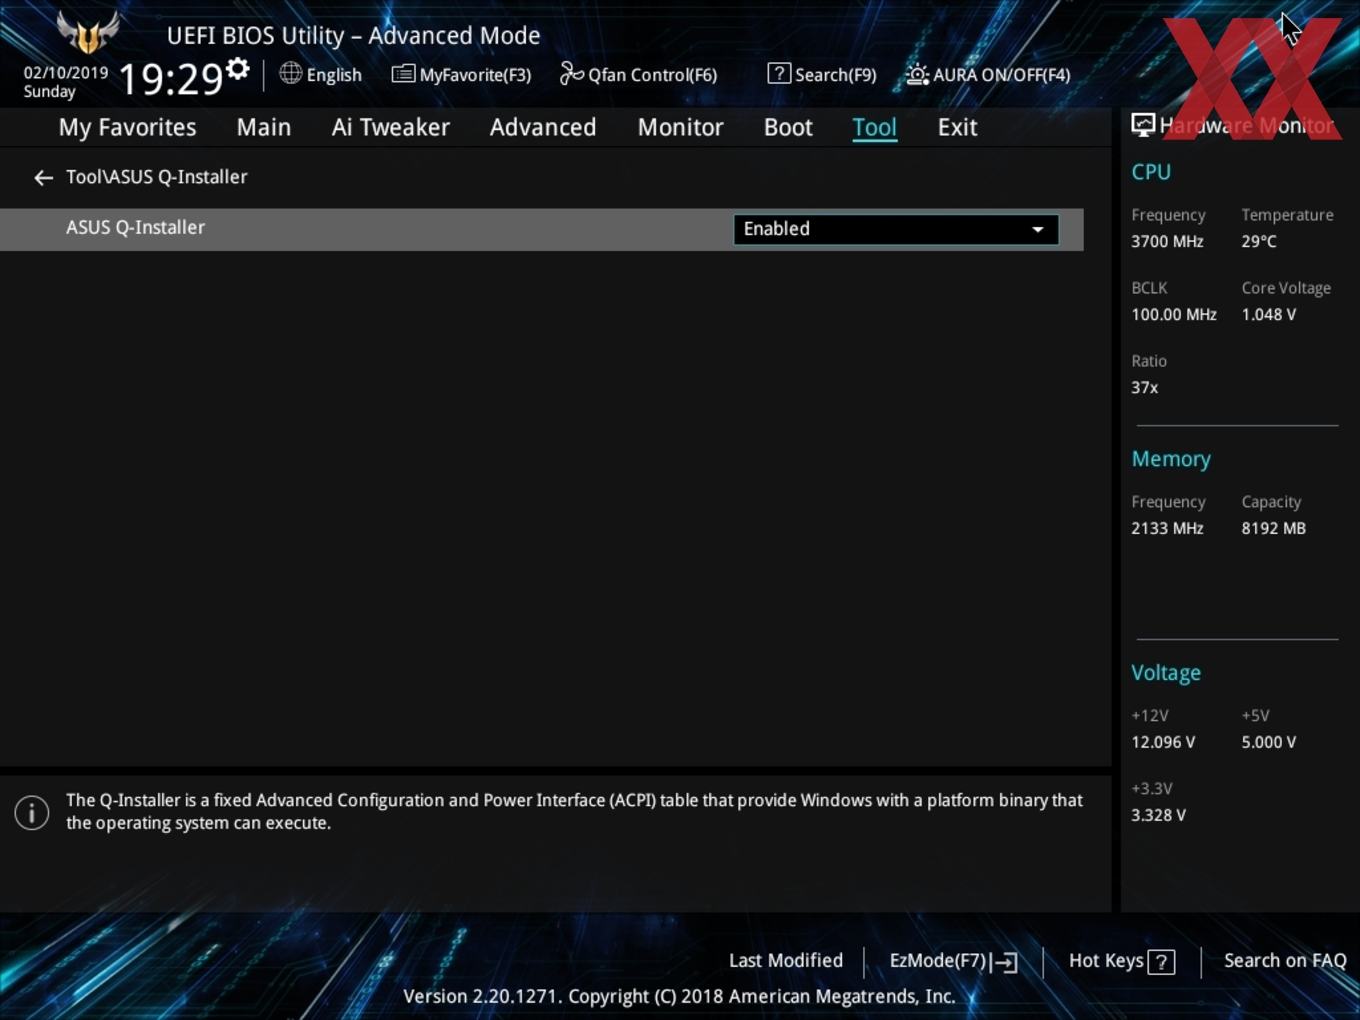The height and width of the screenshot is (1020, 1360).
Task: Click the 19:29 clock time
Action: point(171,78)
